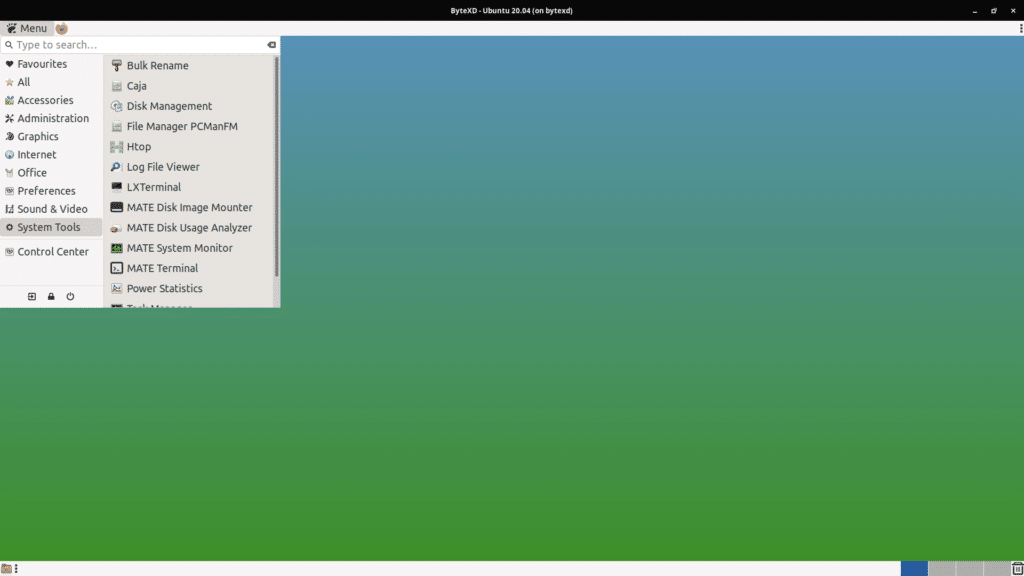
Task: Clear the search field with backspace icon
Action: pos(271,45)
